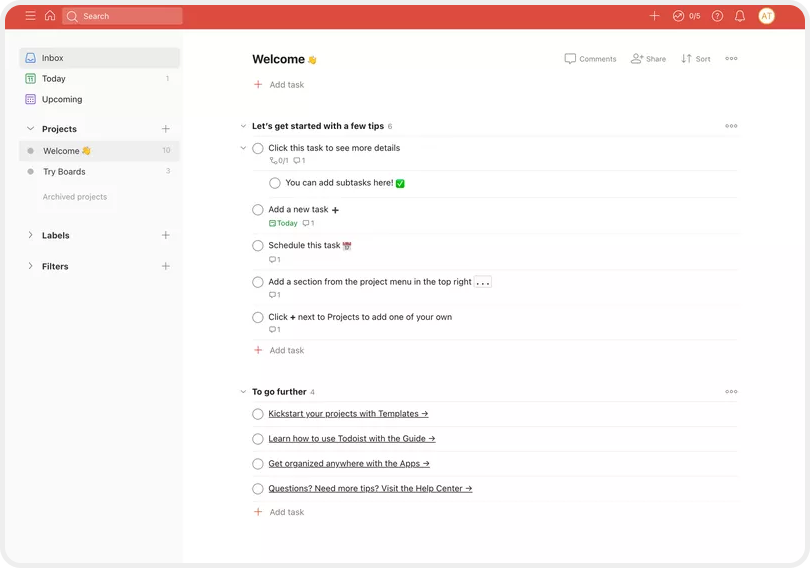Open 'Kickstart your projects with Templates' link

click(348, 414)
